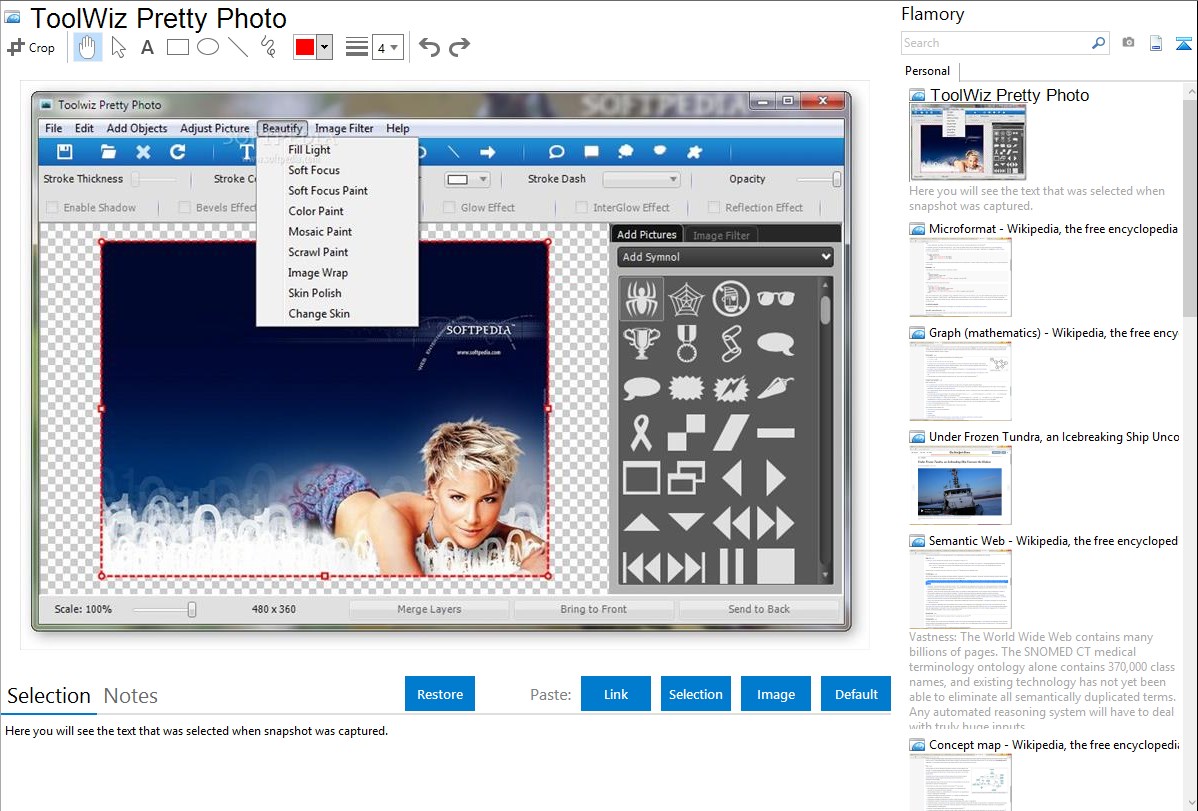This screenshot has width=1198, height=811.
Task: Add the awareness ribbon symbol
Action: [x=642, y=432]
